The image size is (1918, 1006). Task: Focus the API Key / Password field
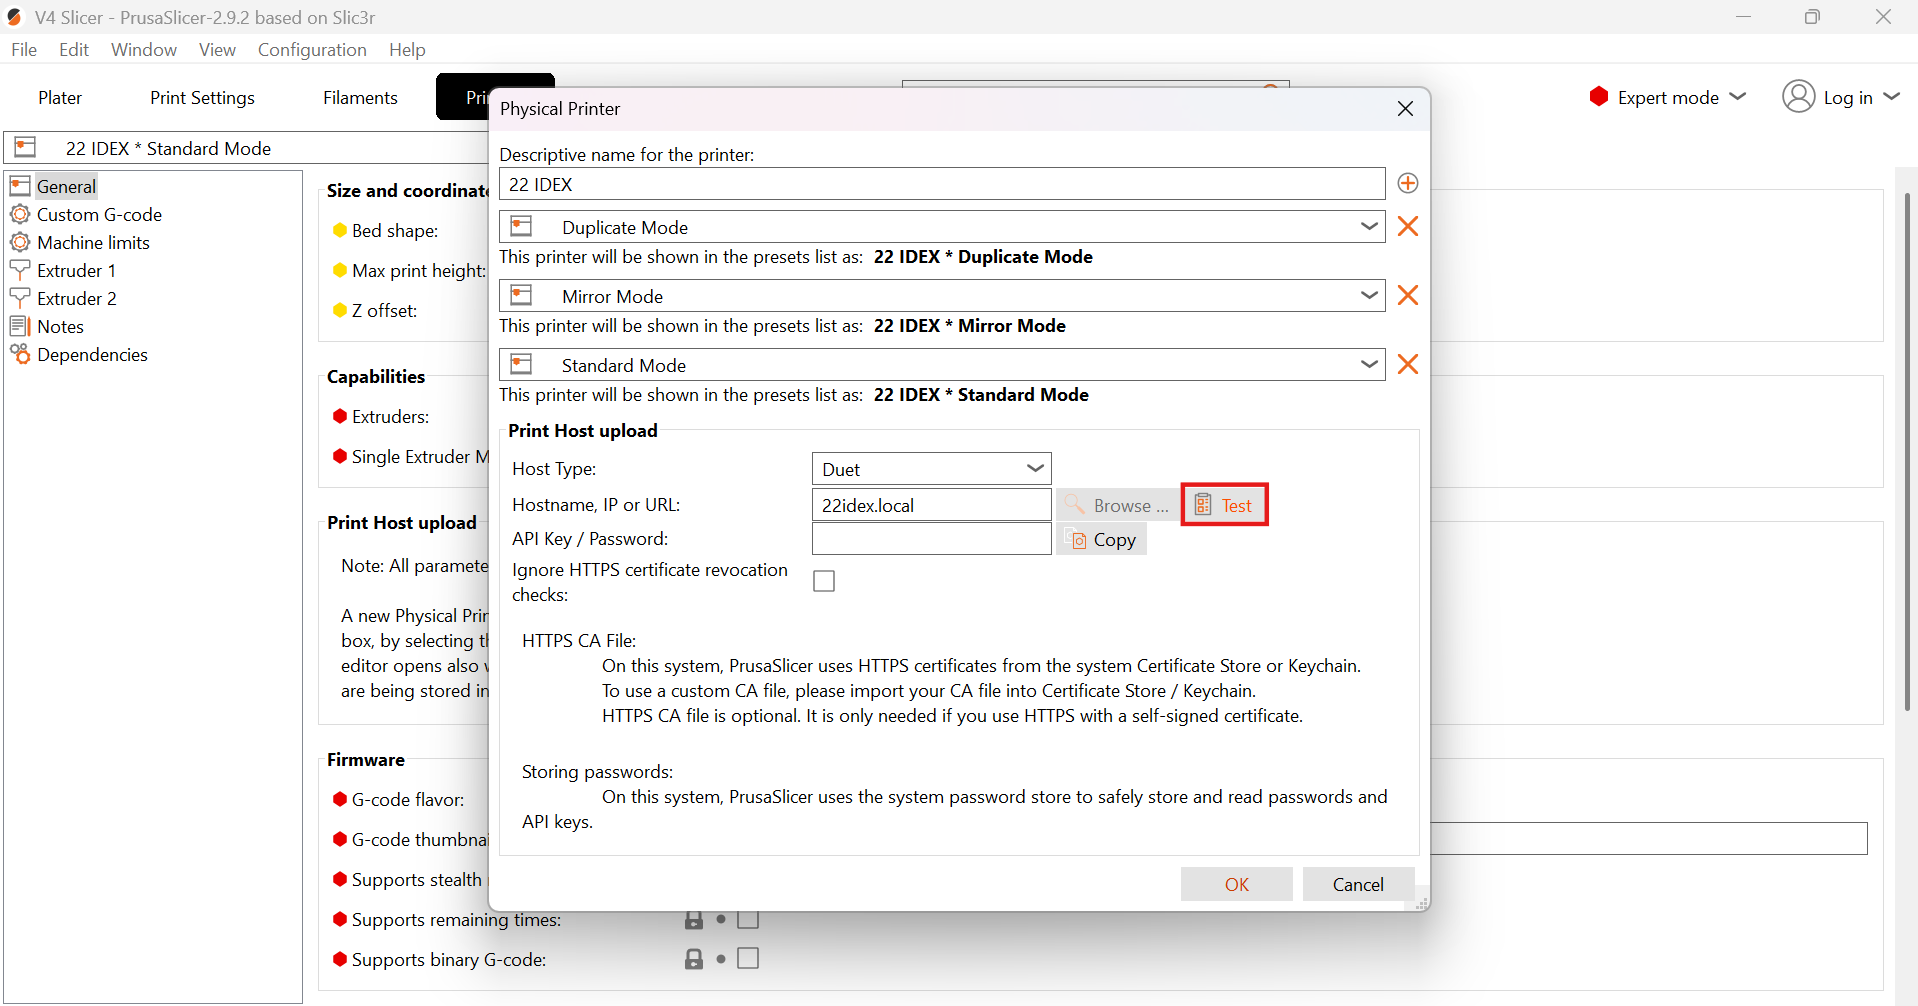pos(932,539)
